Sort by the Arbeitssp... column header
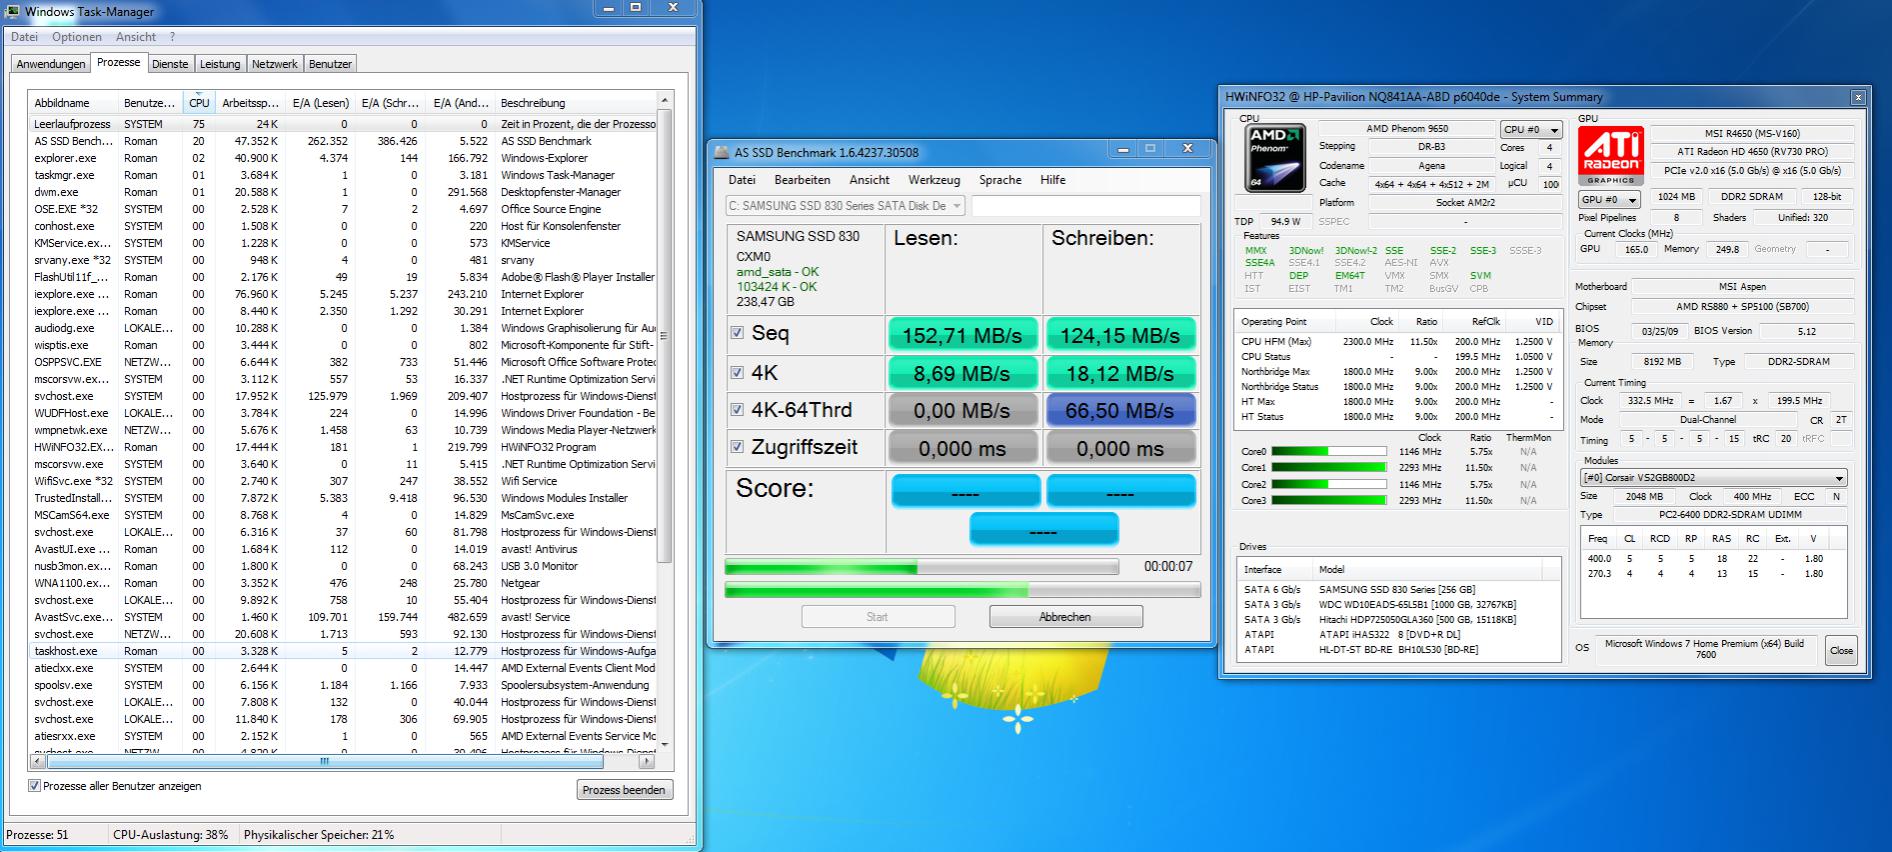The height and width of the screenshot is (852, 1892). tap(249, 103)
